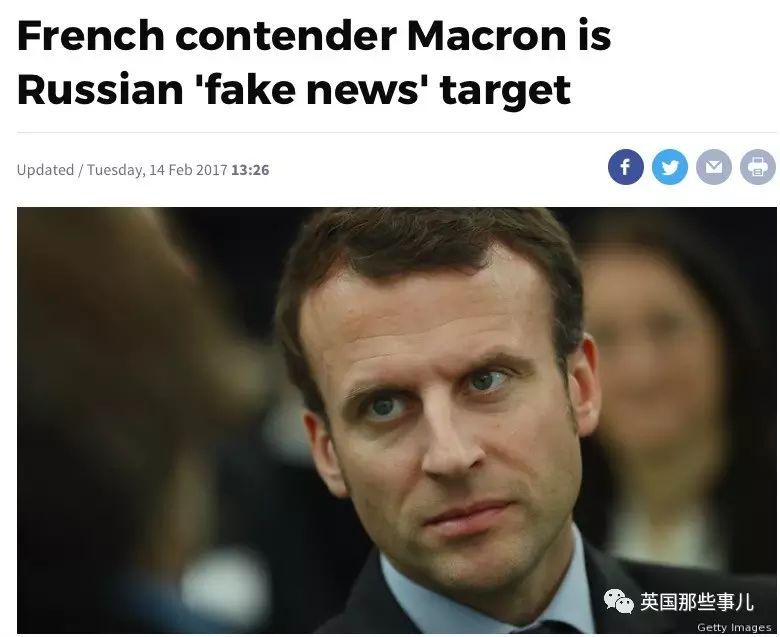This screenshot has width=780, height=637.
Task: Click the Getty Images photo credit
Action: tap(734, 627)
